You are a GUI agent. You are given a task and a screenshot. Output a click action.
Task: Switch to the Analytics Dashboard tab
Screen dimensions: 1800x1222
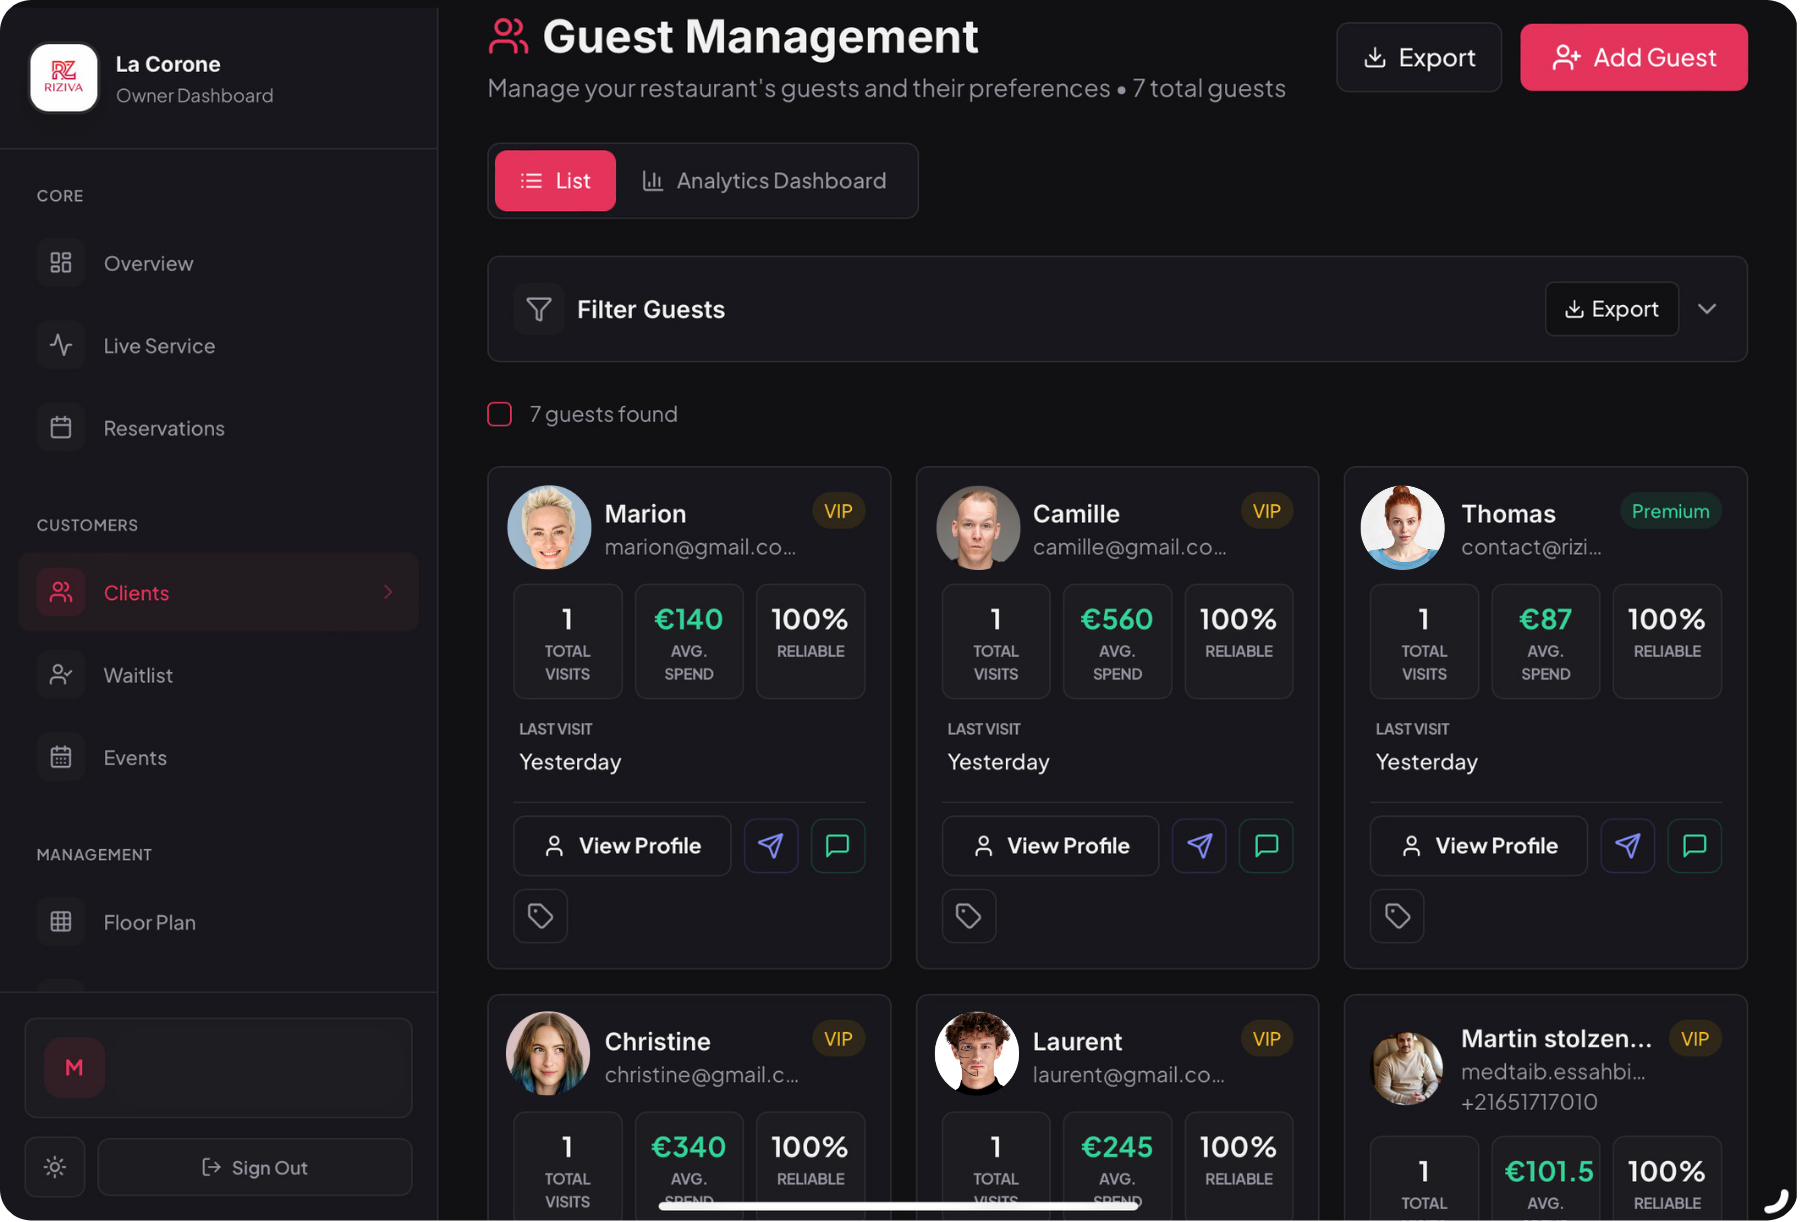(764, 181)
